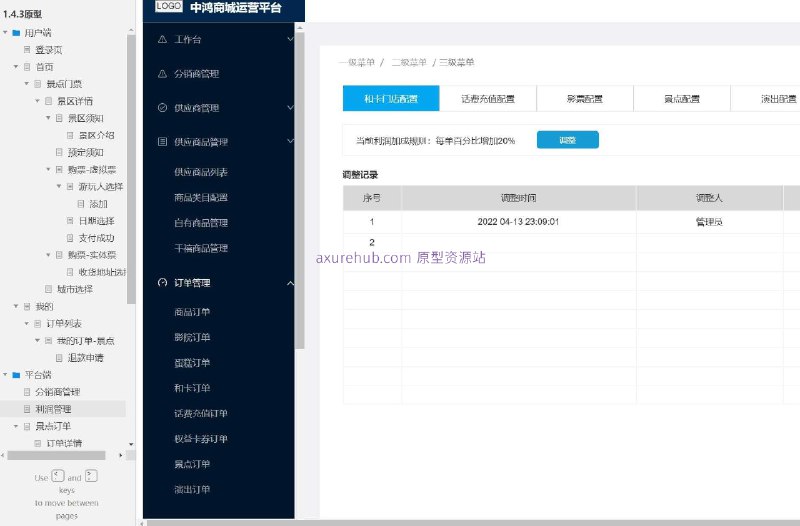The image size is (800, 526).
Task: Collapse the 景点门票 tree node
Action: click(x=27, y=84)
